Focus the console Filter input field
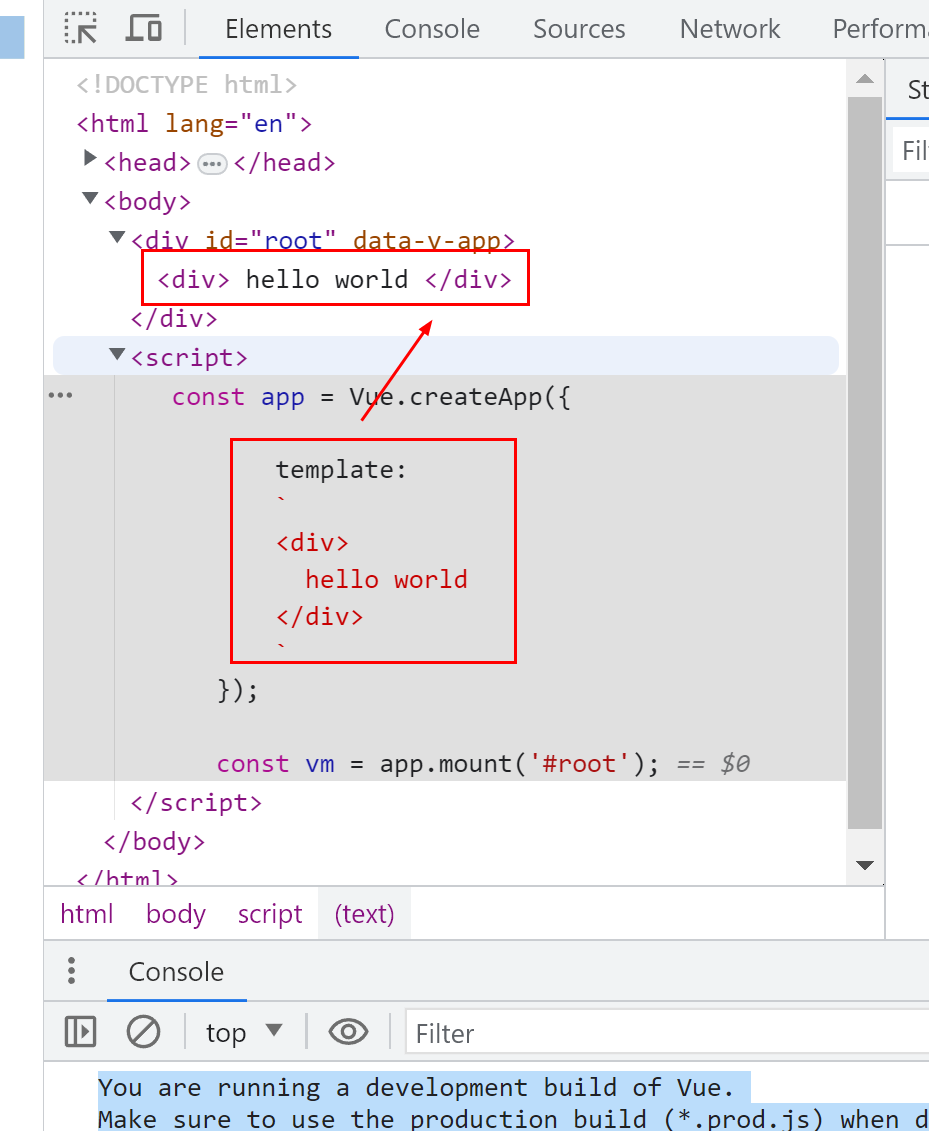 click(x=667, y=1032)
